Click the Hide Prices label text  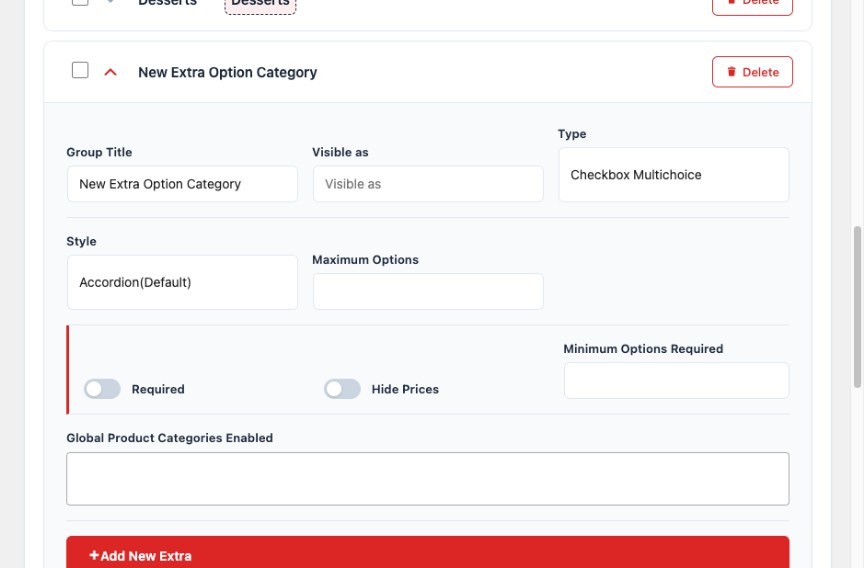tap(405, 389)
